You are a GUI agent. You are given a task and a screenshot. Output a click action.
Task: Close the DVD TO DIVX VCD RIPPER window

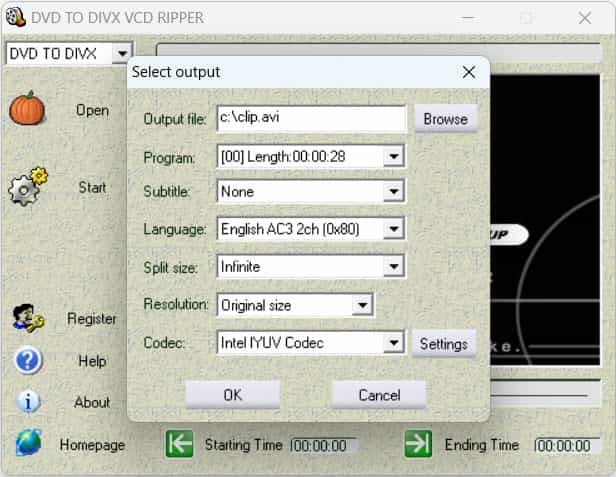click(x=585, y=18)
